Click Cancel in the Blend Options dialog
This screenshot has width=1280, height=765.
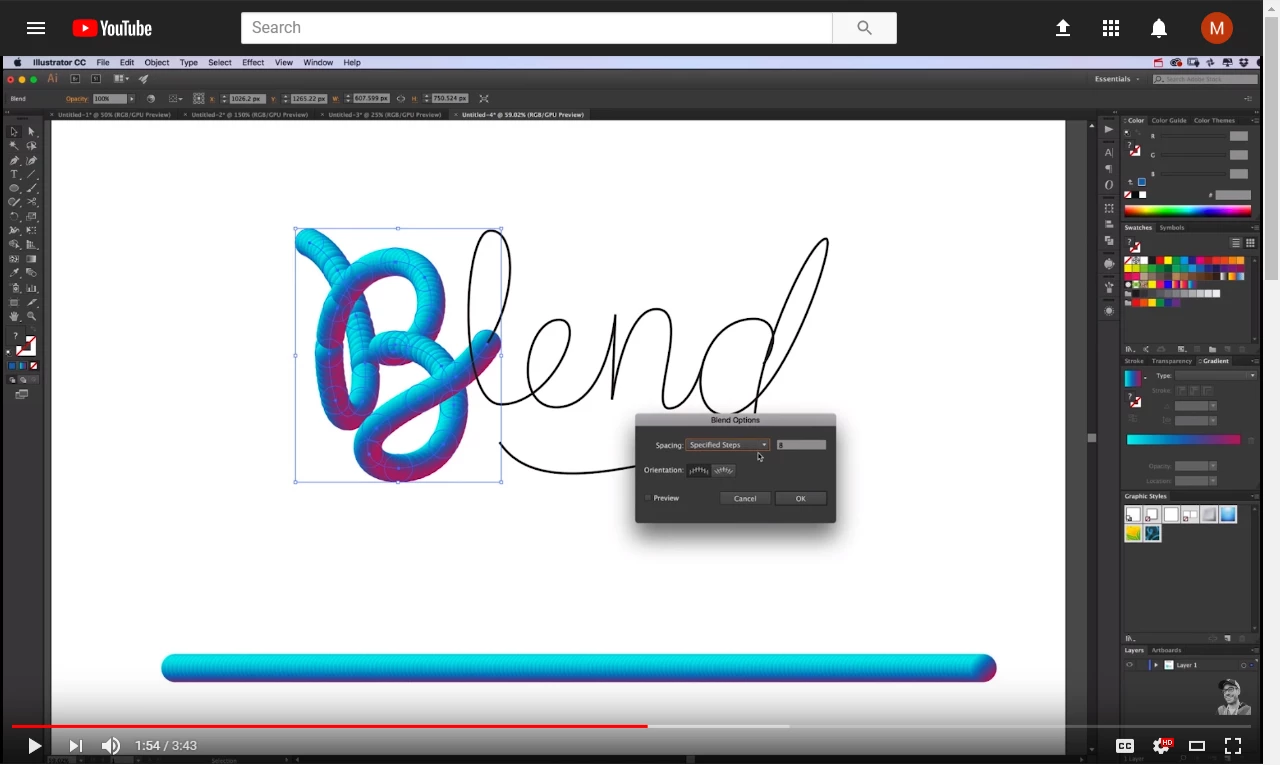pos(745,498)
